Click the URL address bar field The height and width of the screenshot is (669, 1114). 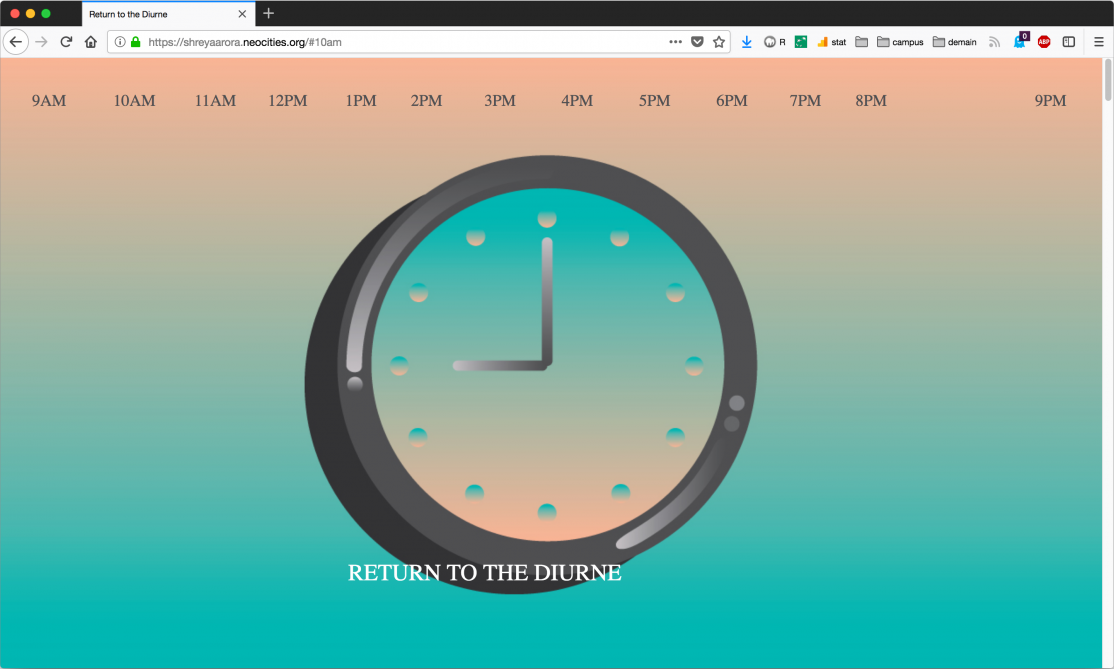400,42
